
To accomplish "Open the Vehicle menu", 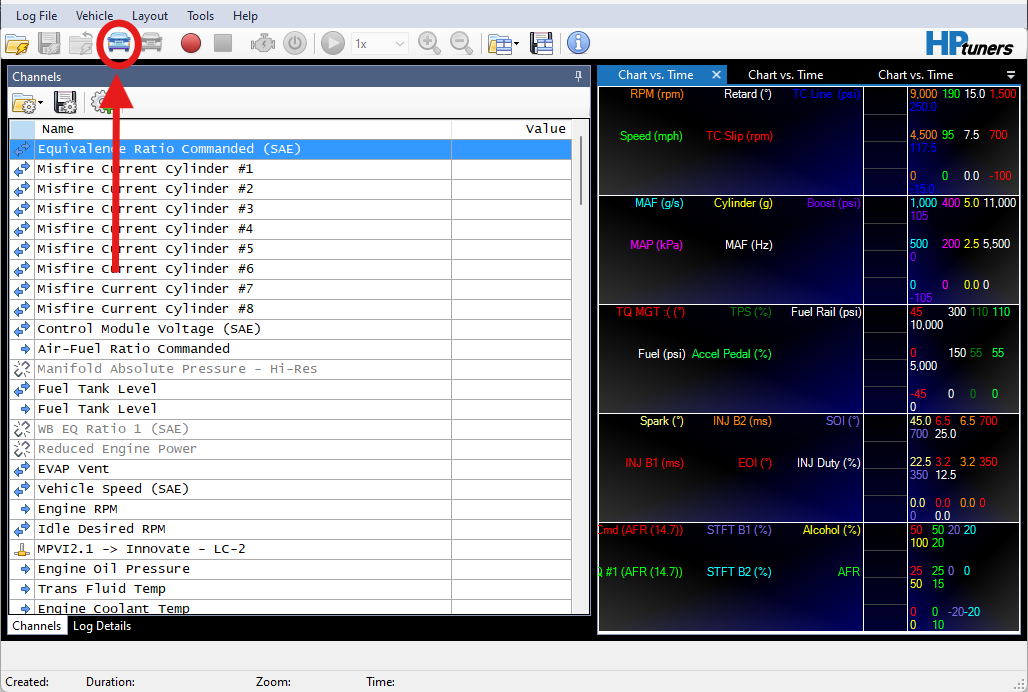I will [94, 16].
